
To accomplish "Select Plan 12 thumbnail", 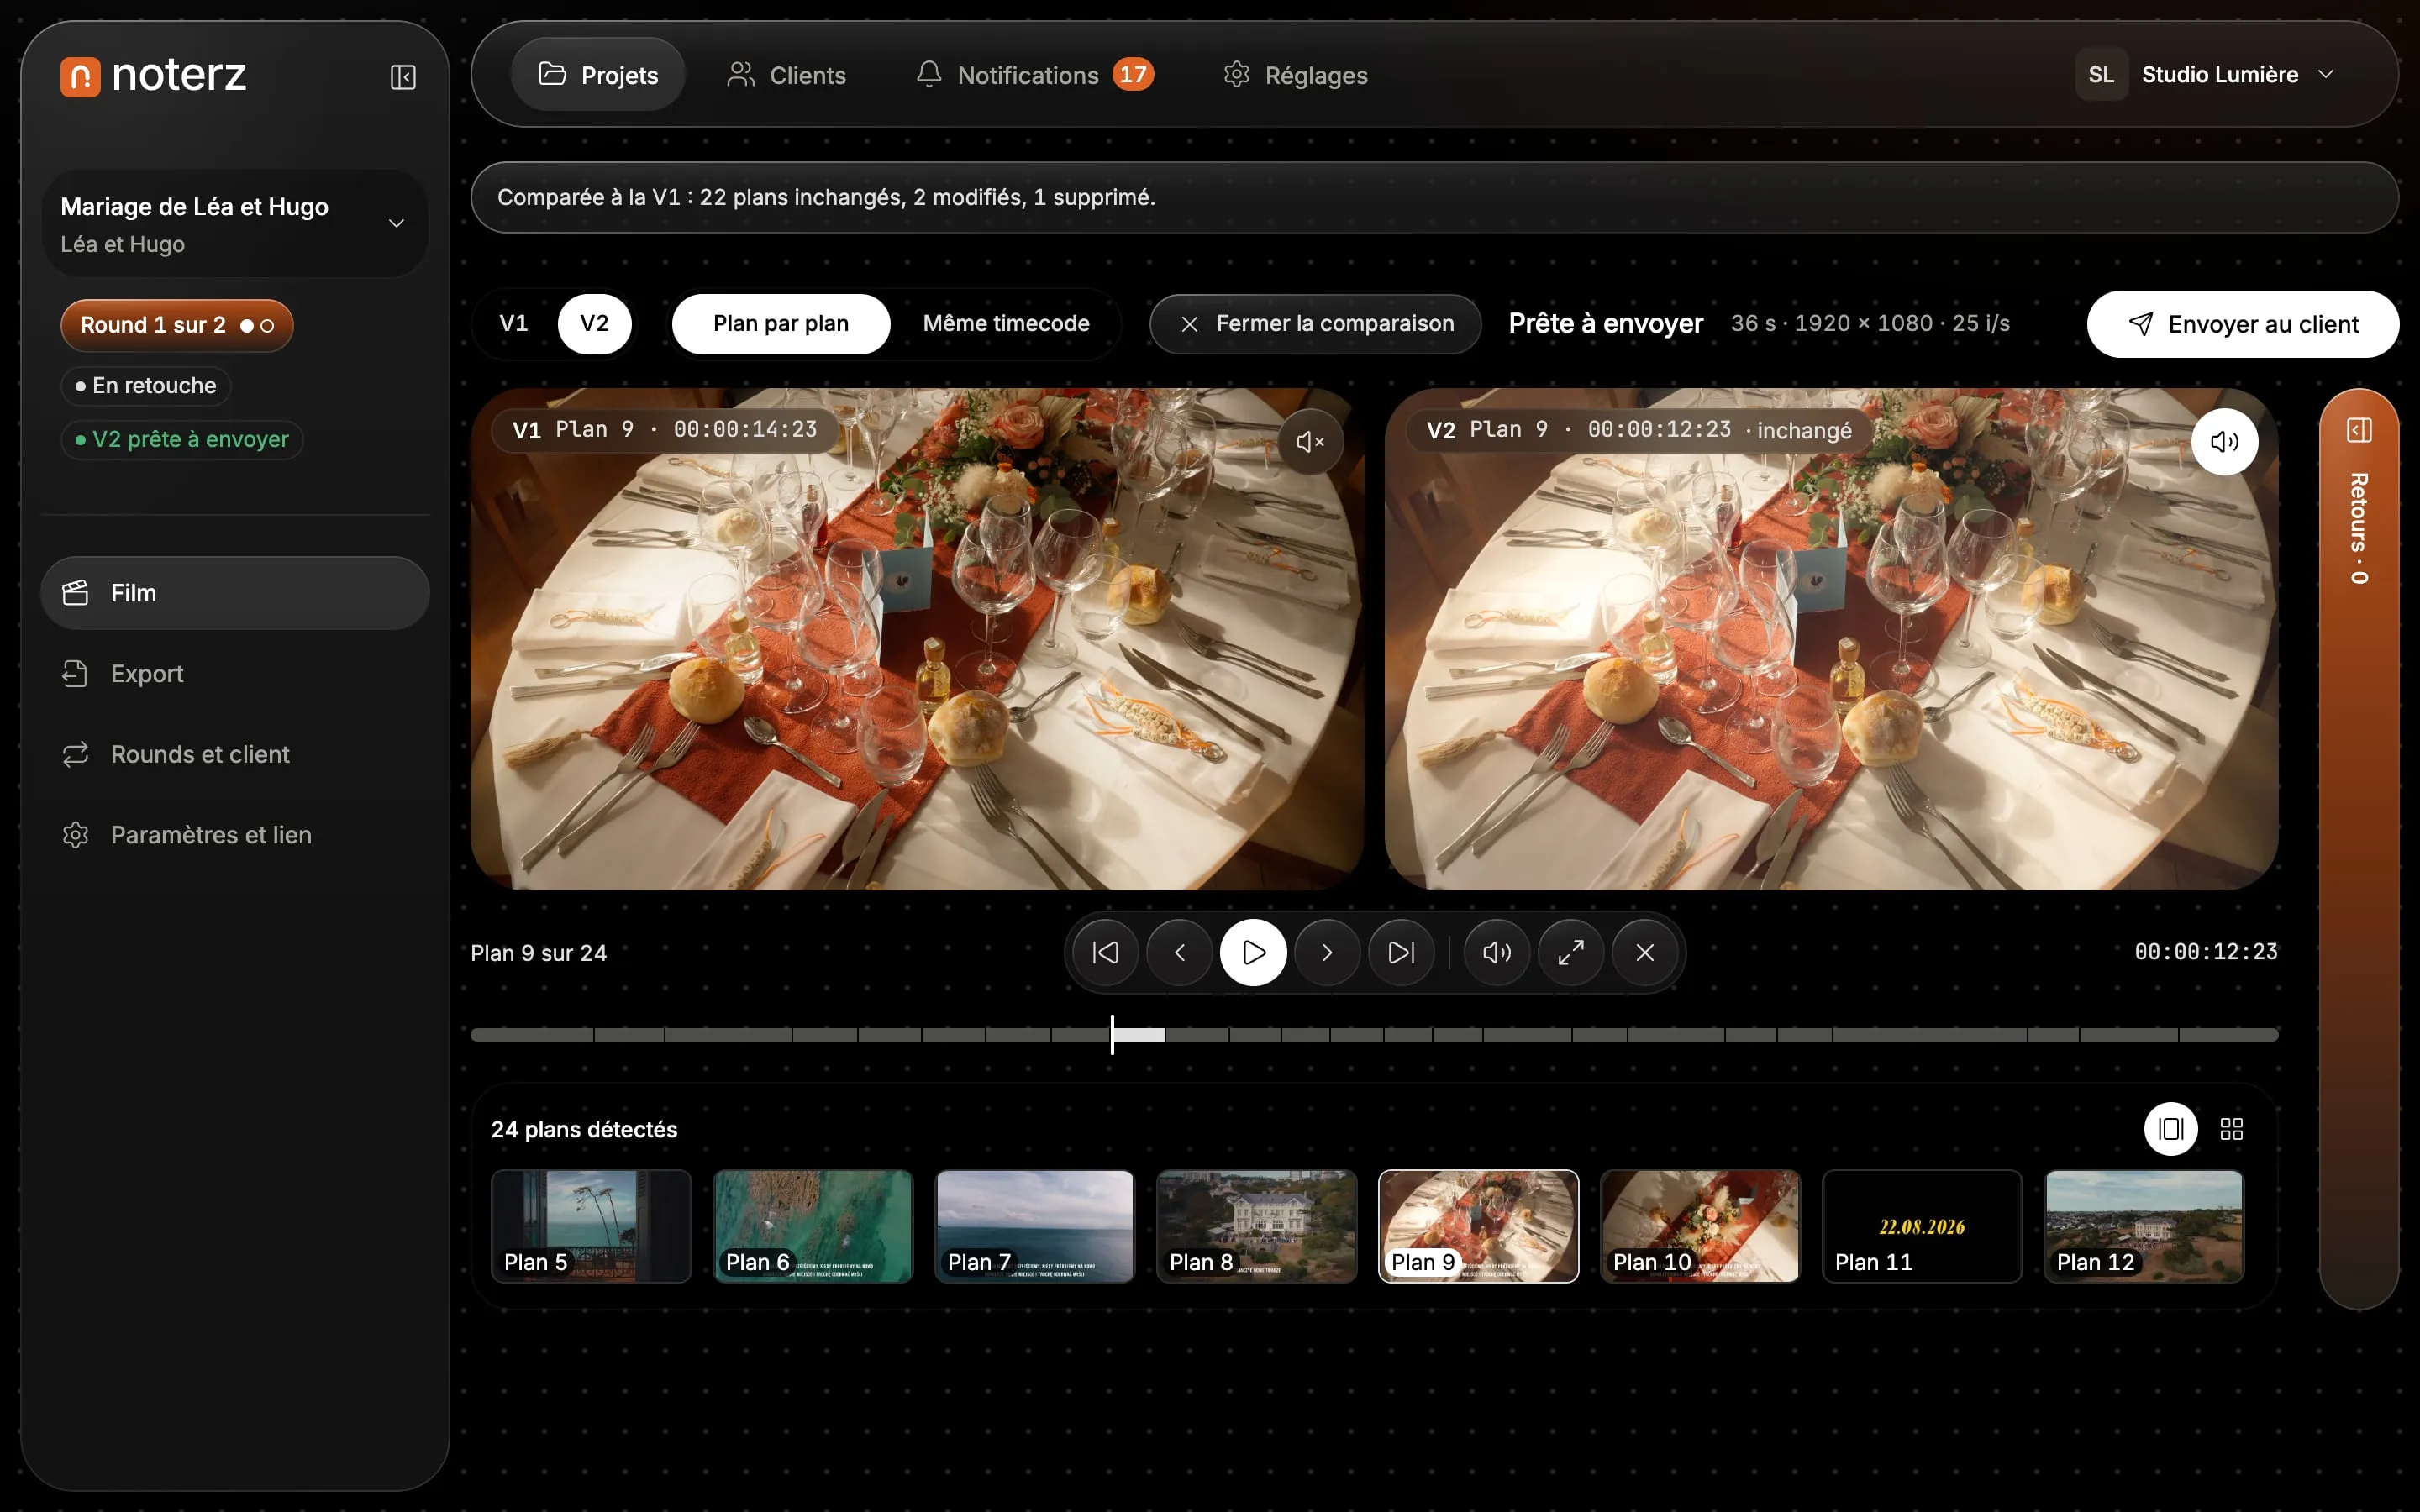I will tap(2144, 1226).
